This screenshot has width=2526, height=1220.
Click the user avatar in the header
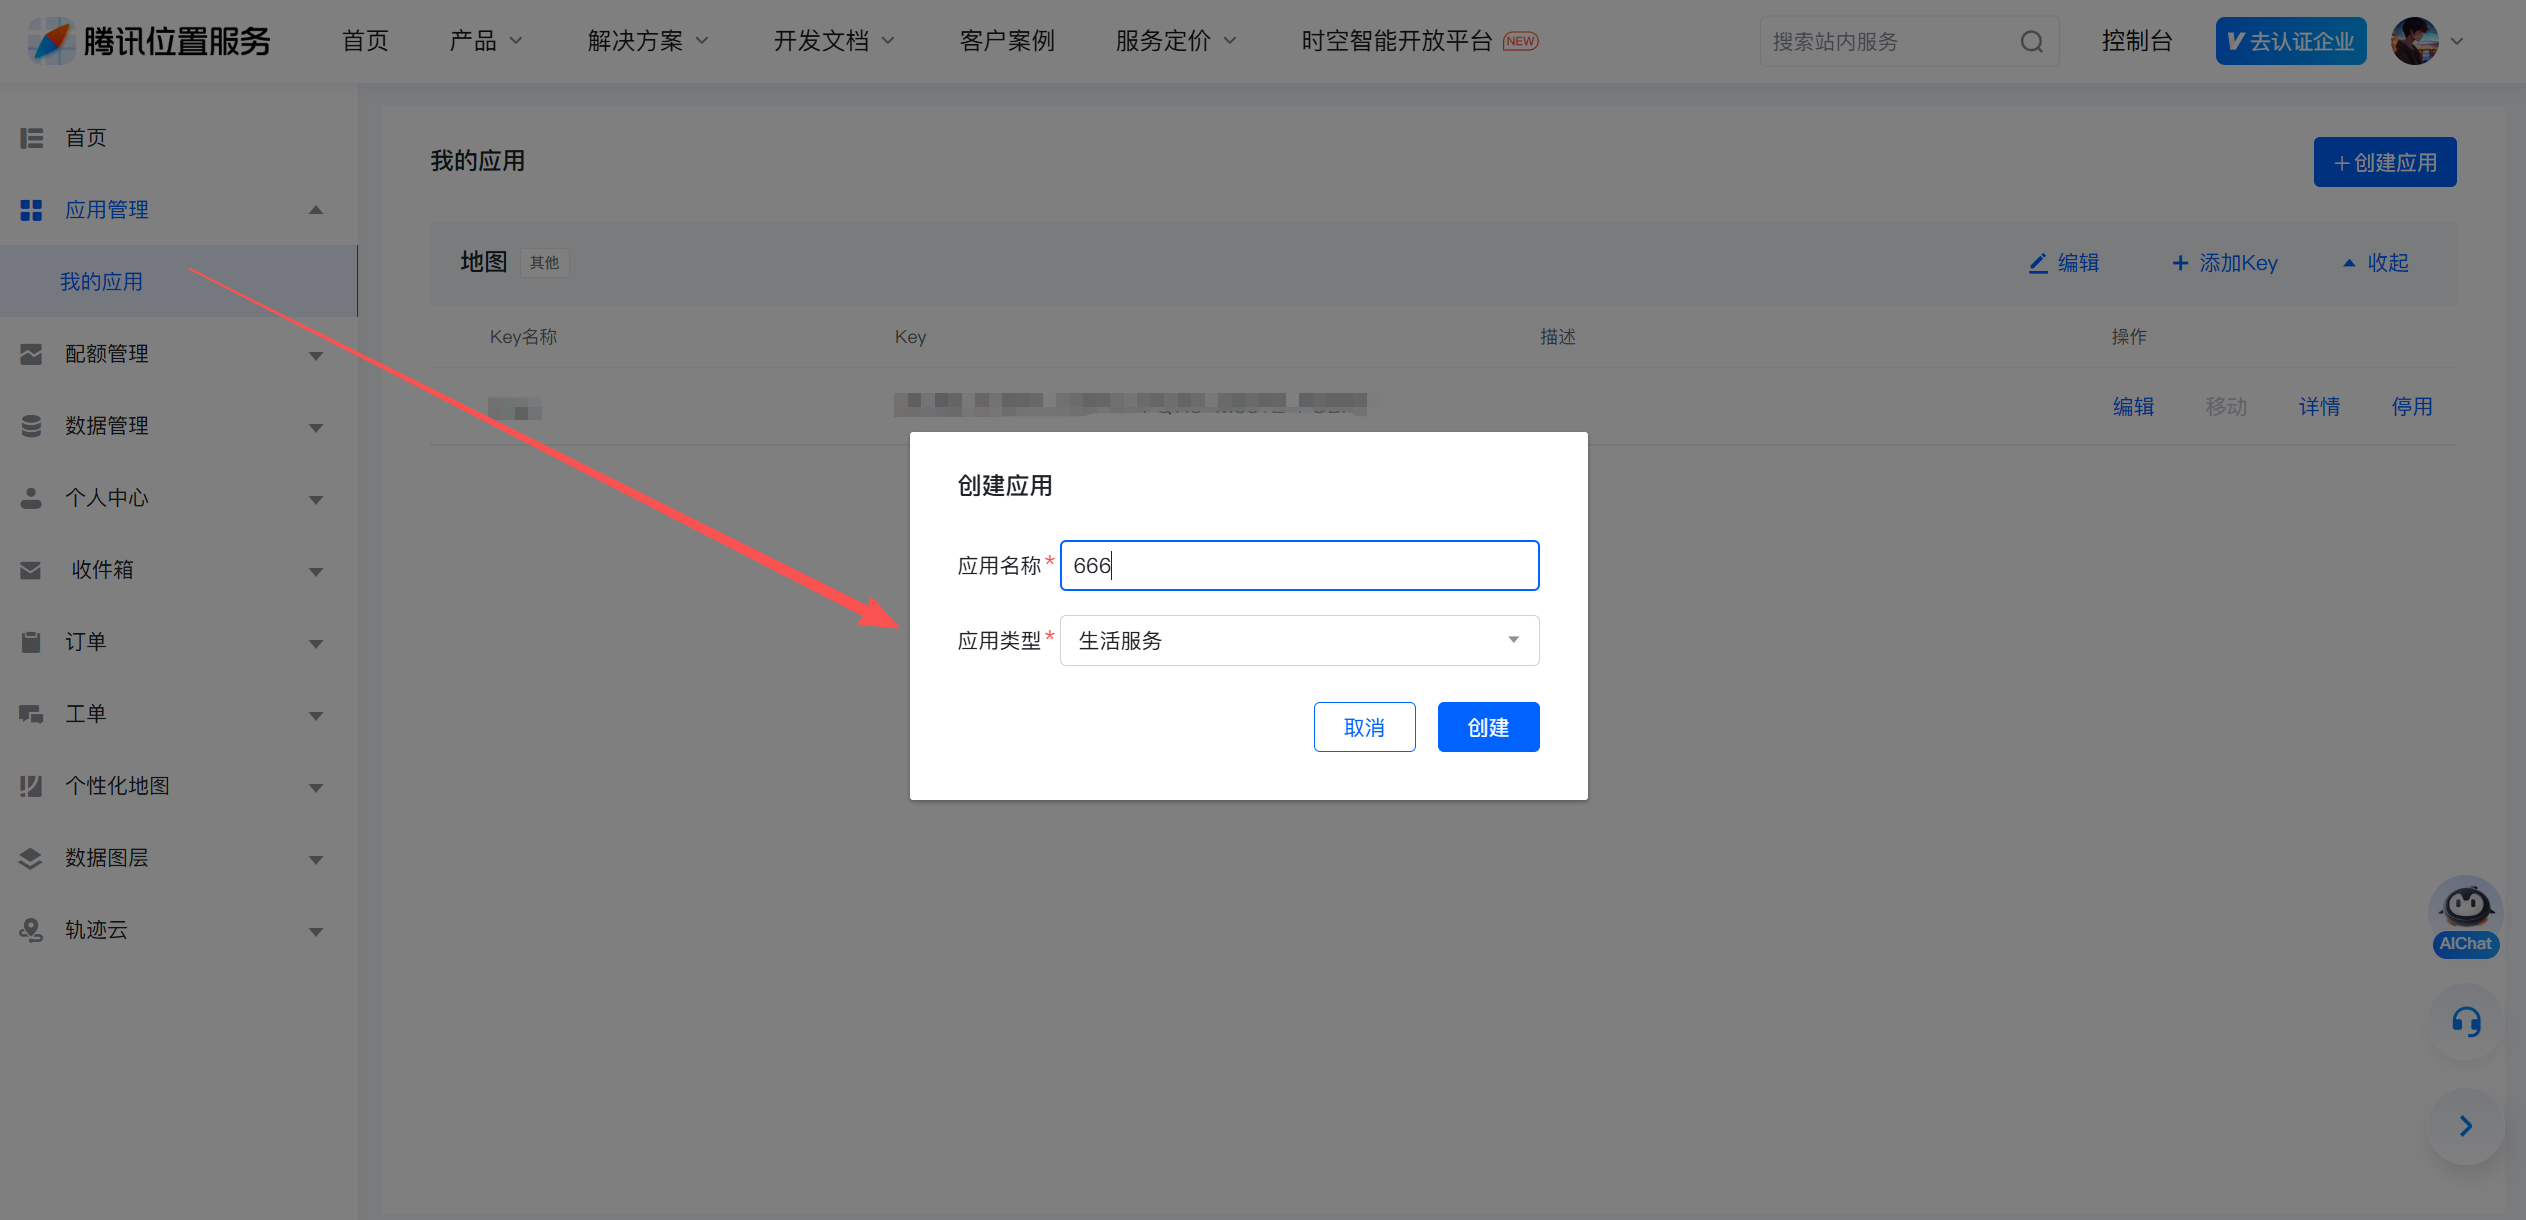(2414, 41)
